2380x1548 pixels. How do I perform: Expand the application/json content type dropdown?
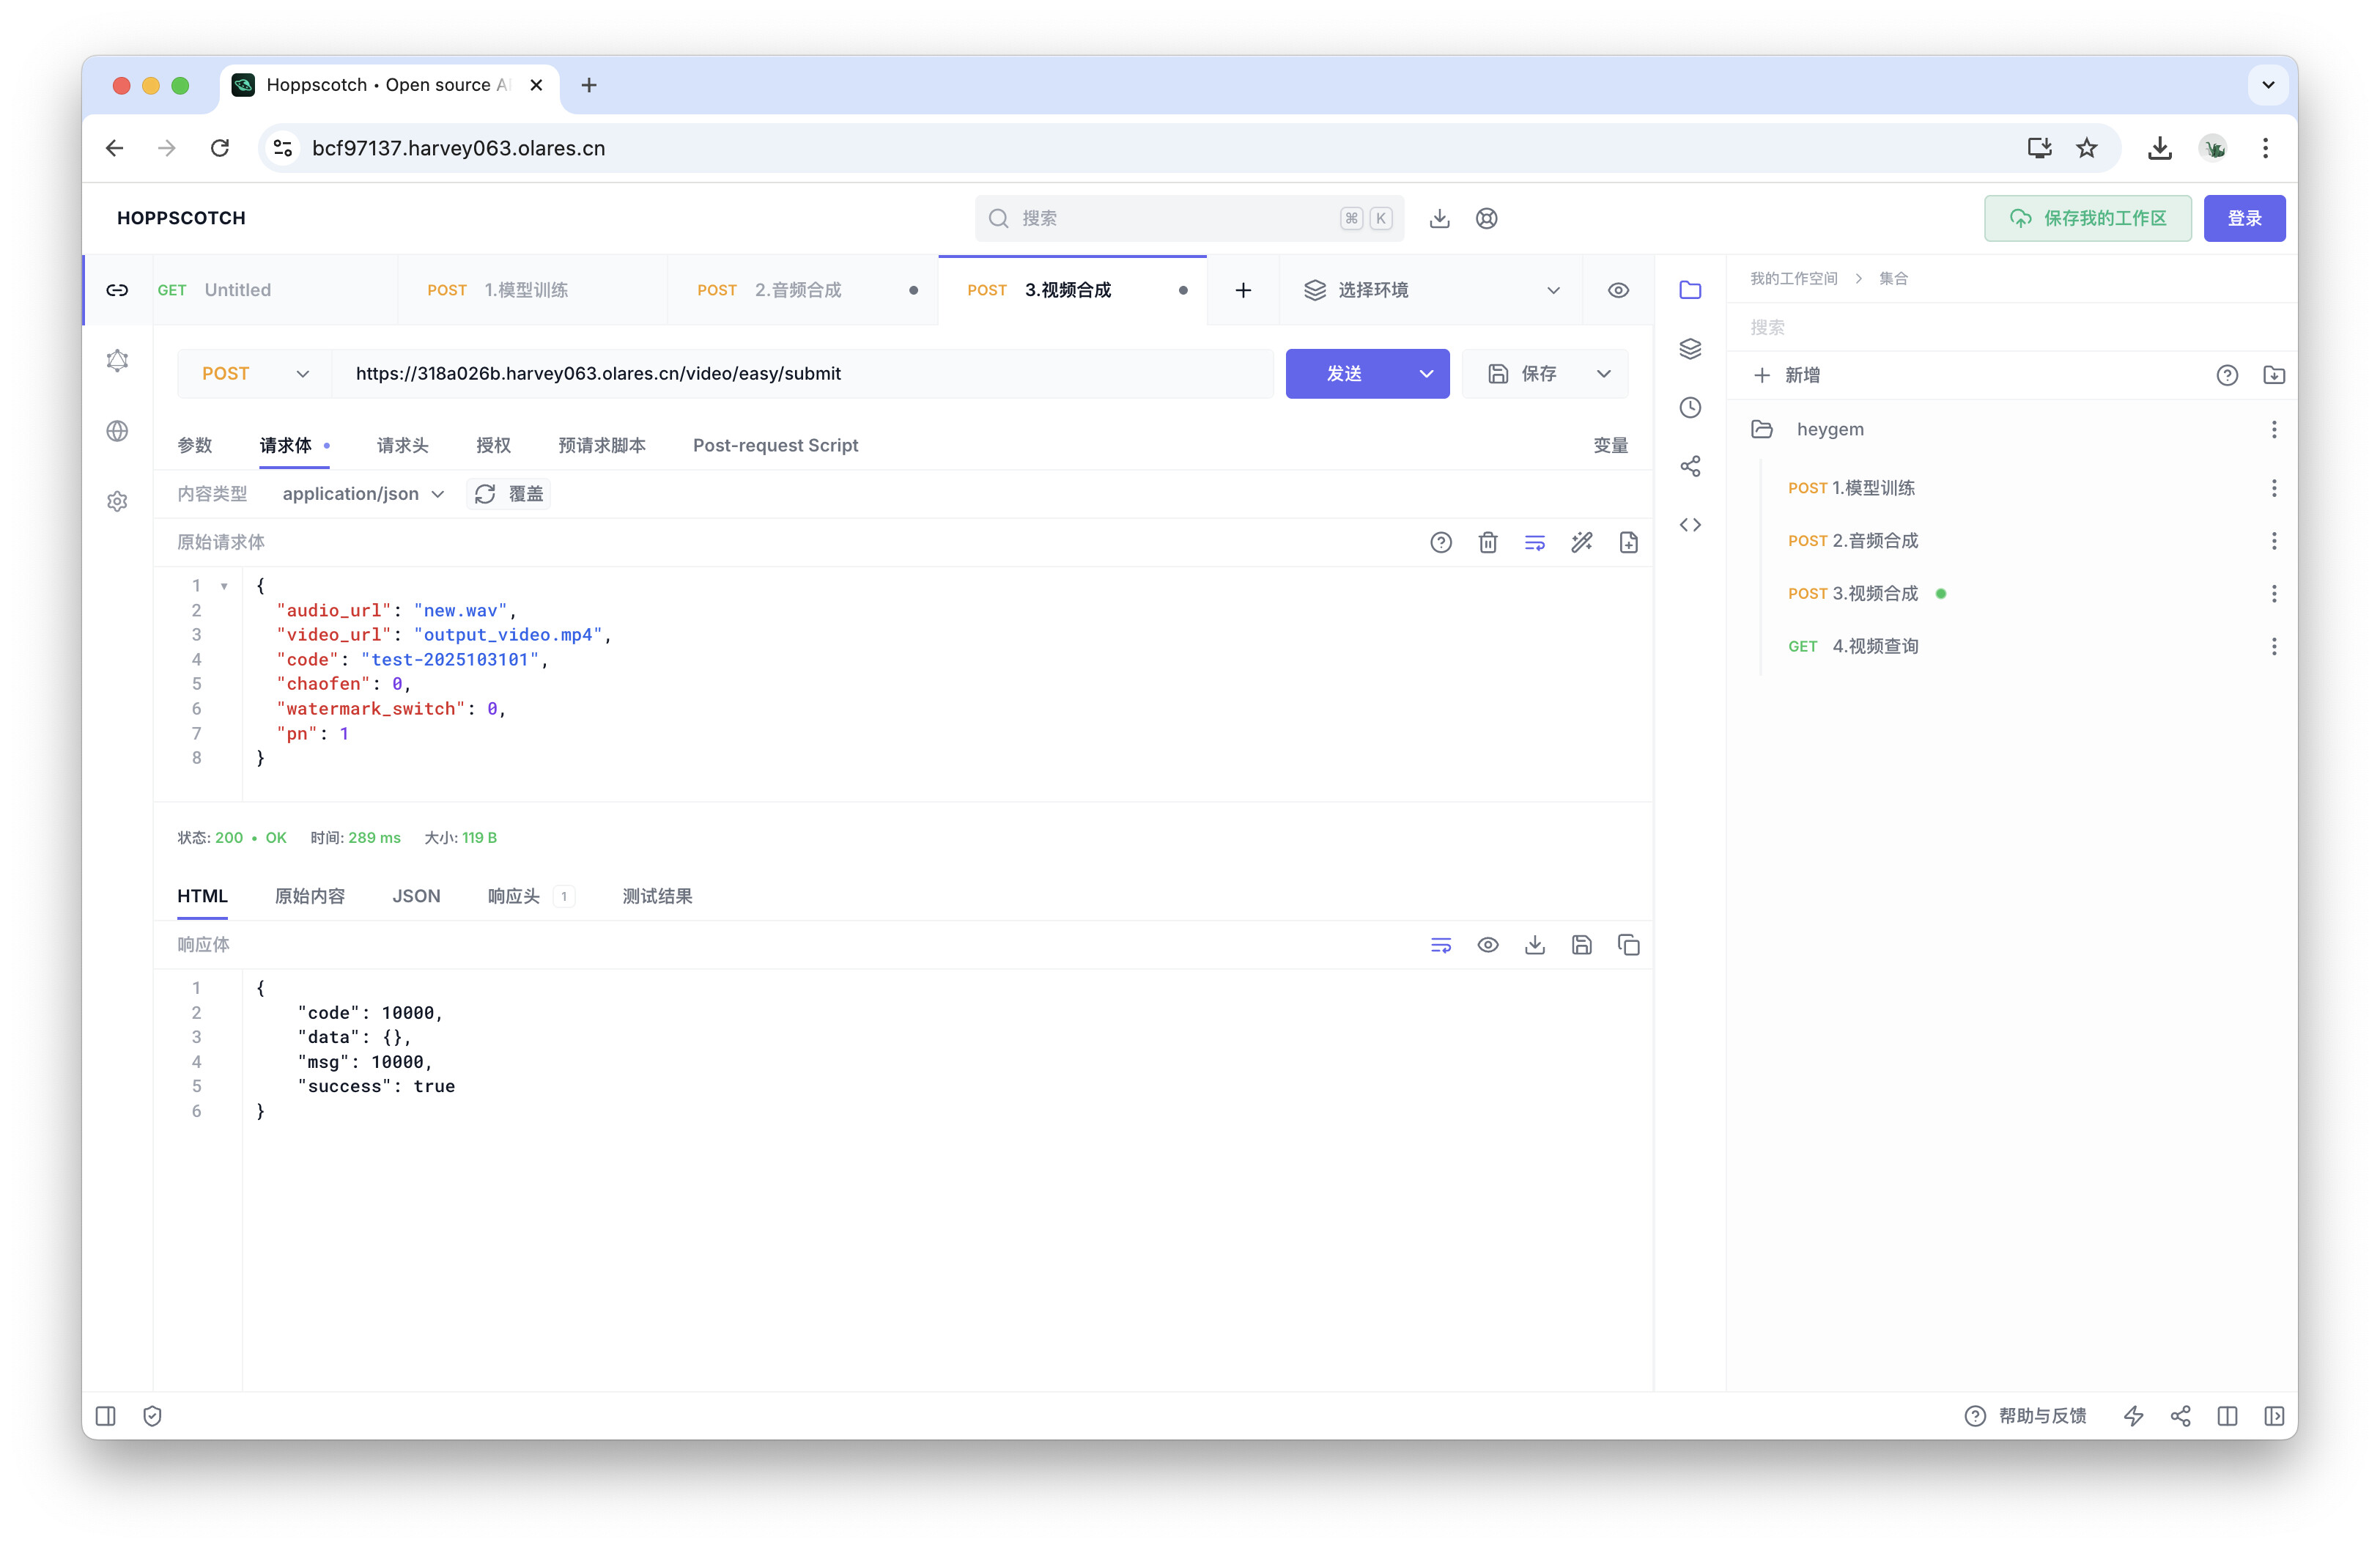point(363,494)
